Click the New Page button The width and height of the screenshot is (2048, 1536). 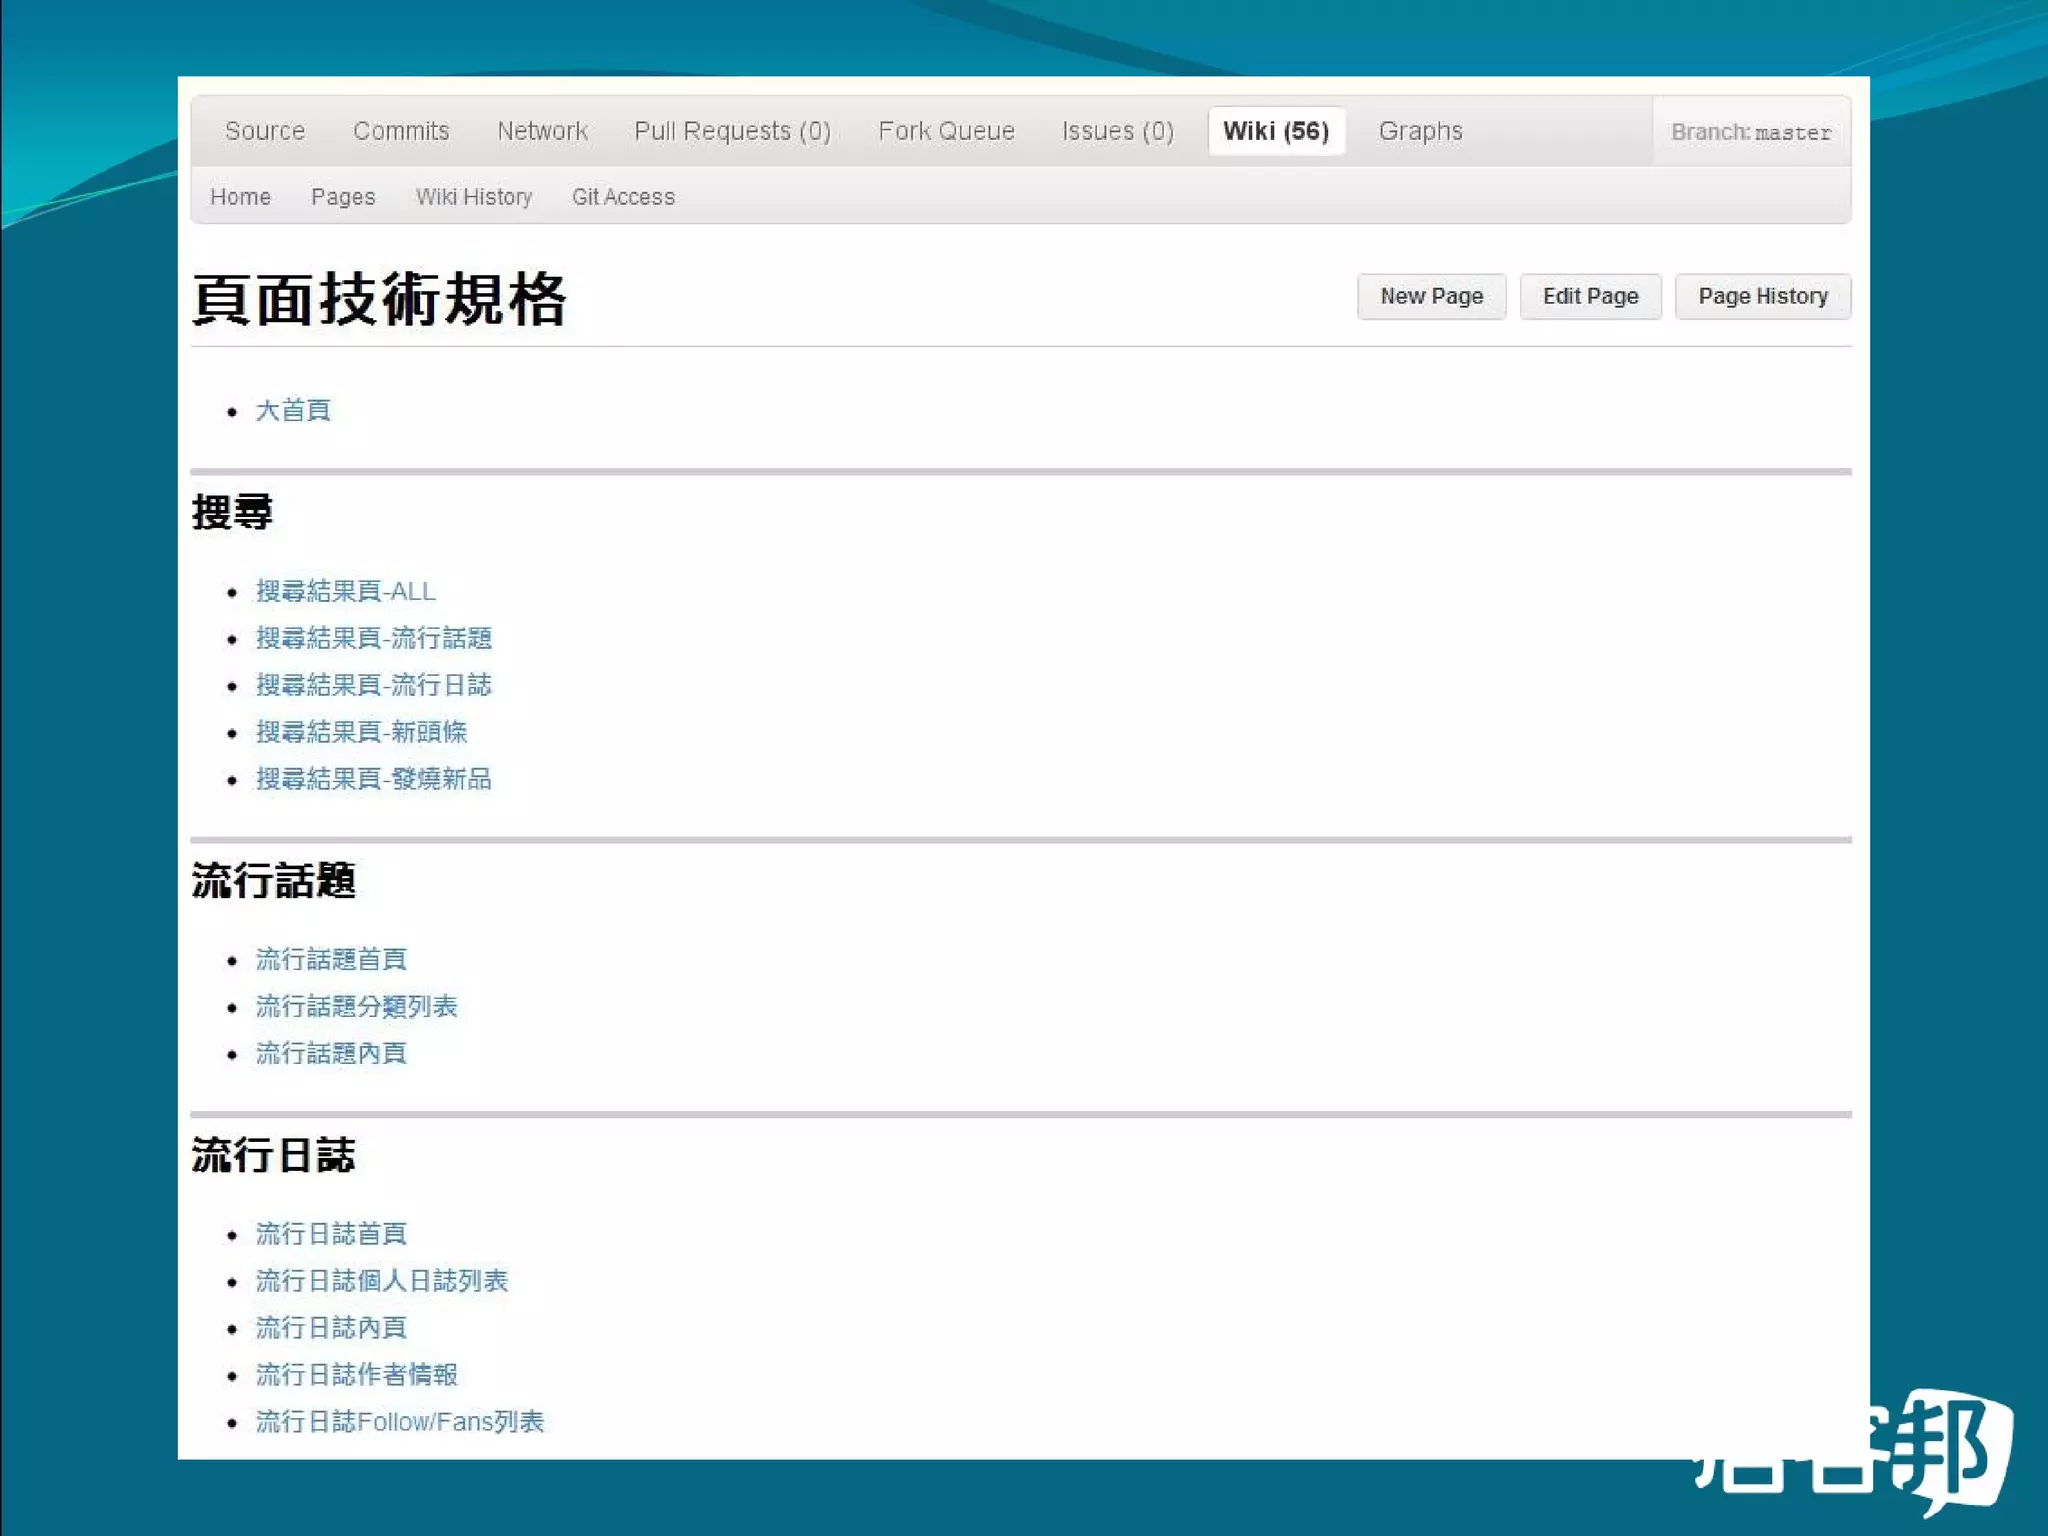1431,297
